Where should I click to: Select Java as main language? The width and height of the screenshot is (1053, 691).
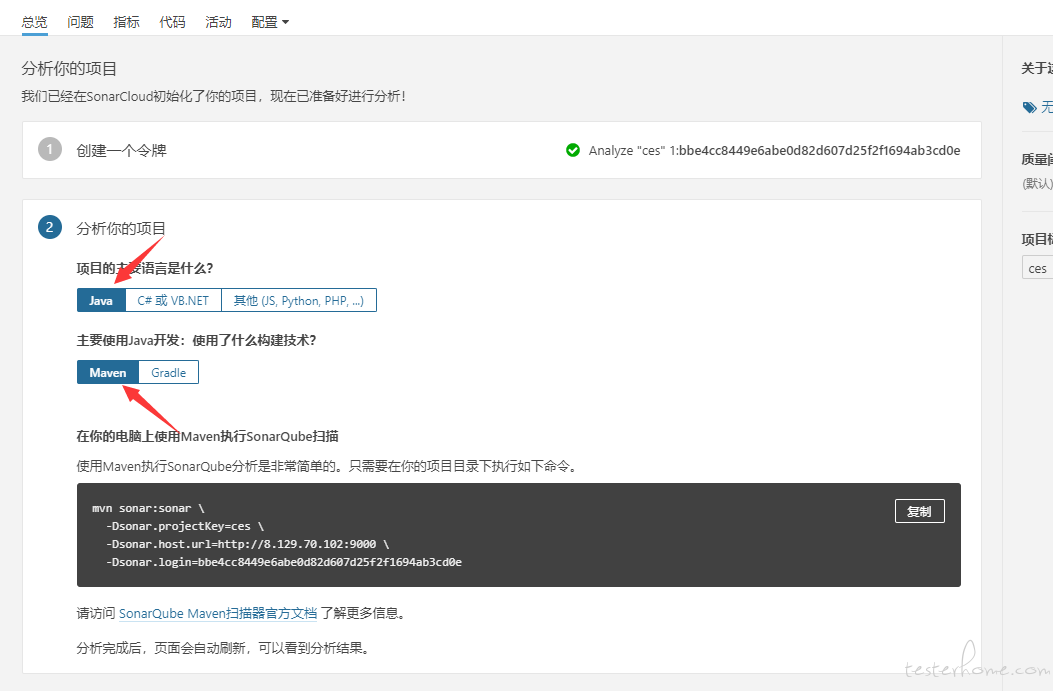(101, 300)
